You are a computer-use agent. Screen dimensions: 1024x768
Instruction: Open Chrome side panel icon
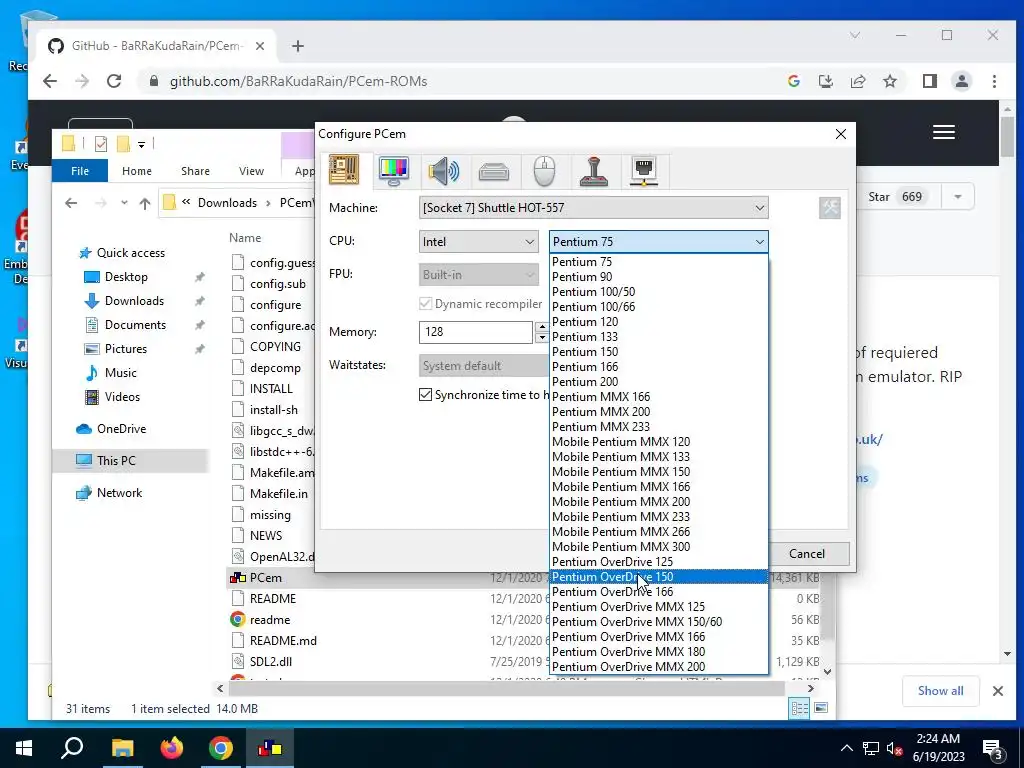coord(929,81)
